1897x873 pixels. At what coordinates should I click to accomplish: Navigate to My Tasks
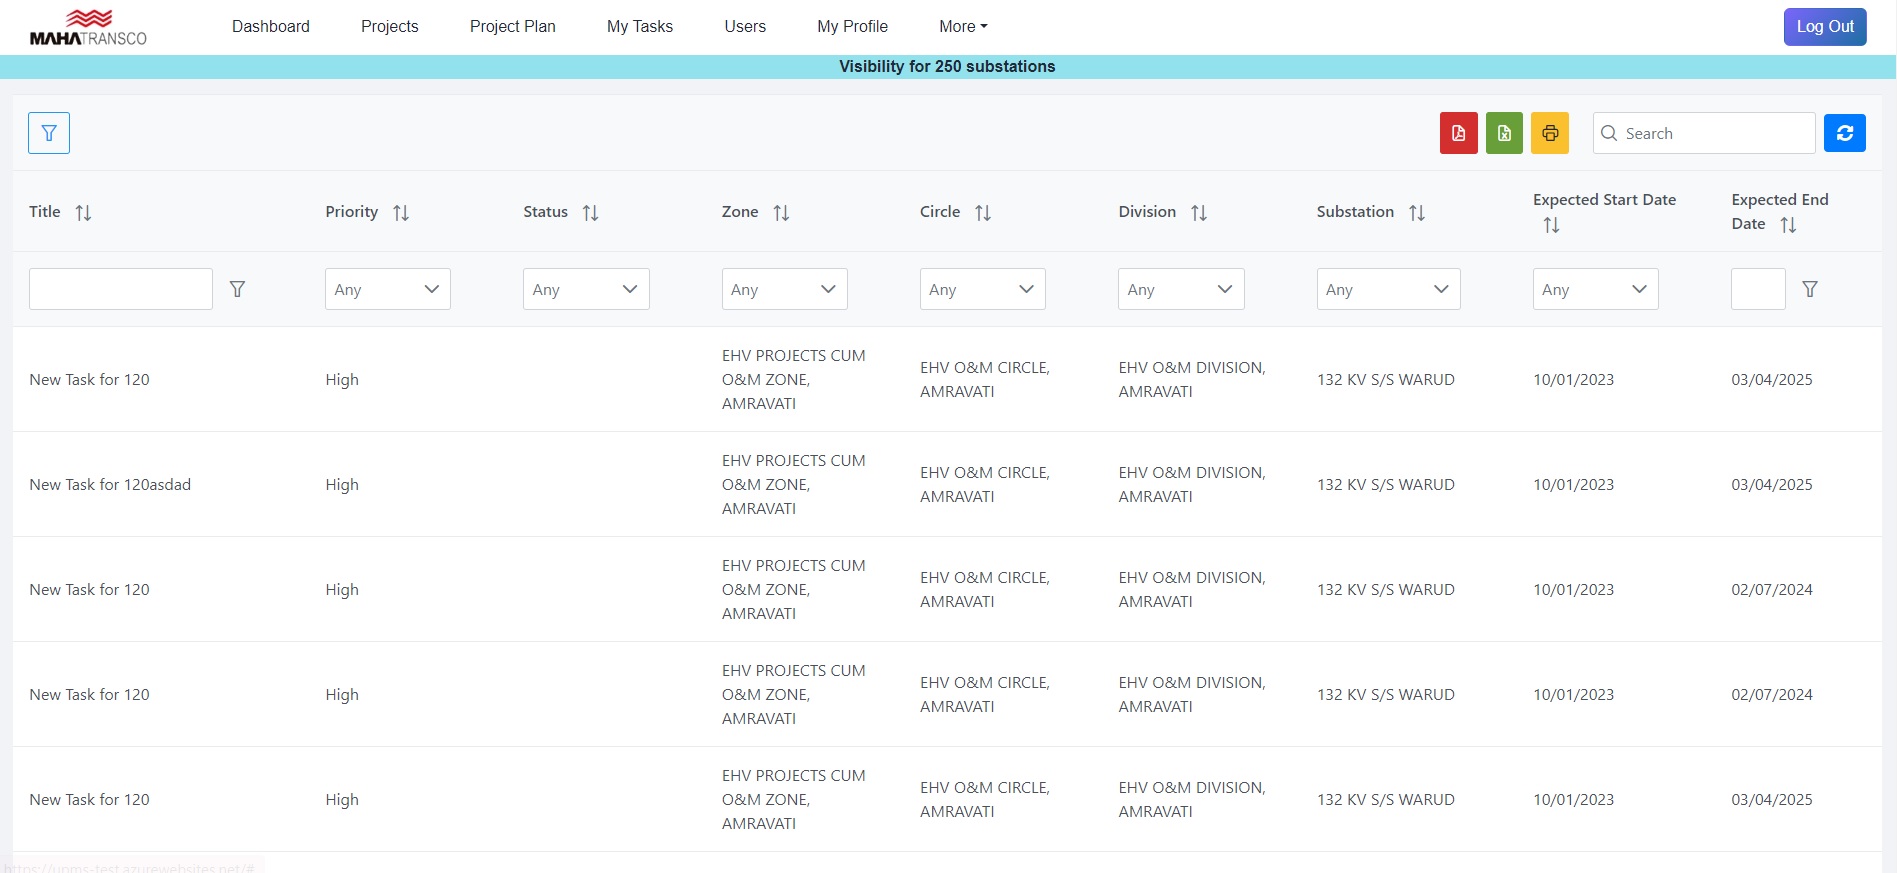point(640,27)
